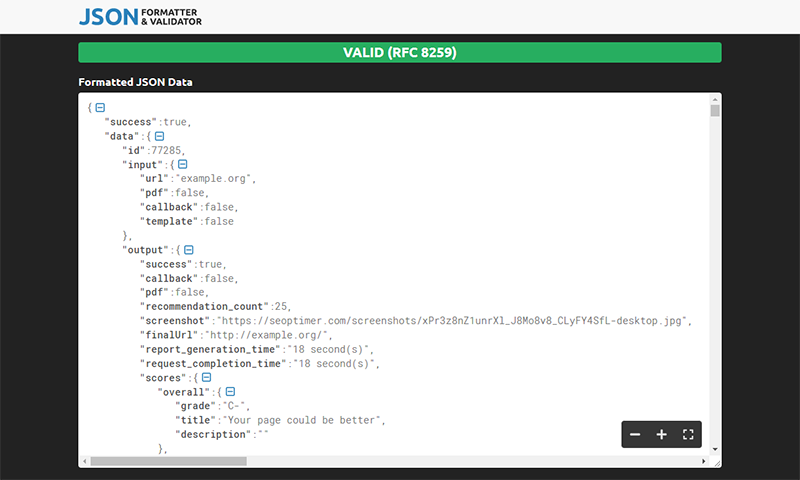The height and width of the screenshot is (480, 800).
Task: Click the horizontal scrollbar thumb
Action: point(168,461)
